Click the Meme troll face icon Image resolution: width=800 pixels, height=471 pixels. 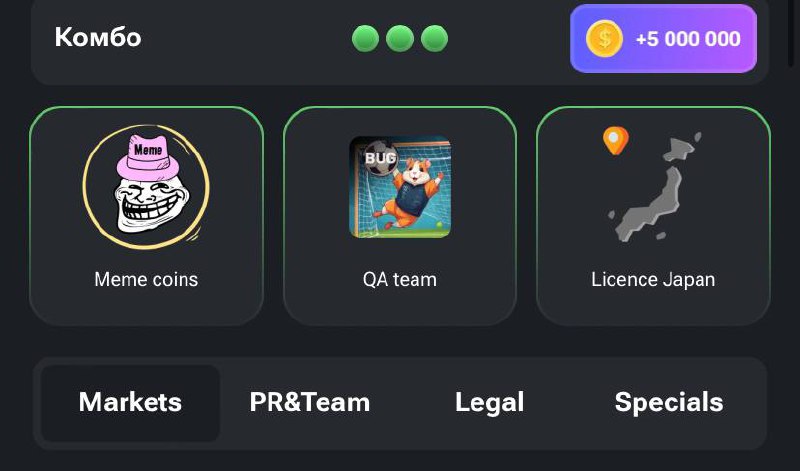tap(146, 187)
